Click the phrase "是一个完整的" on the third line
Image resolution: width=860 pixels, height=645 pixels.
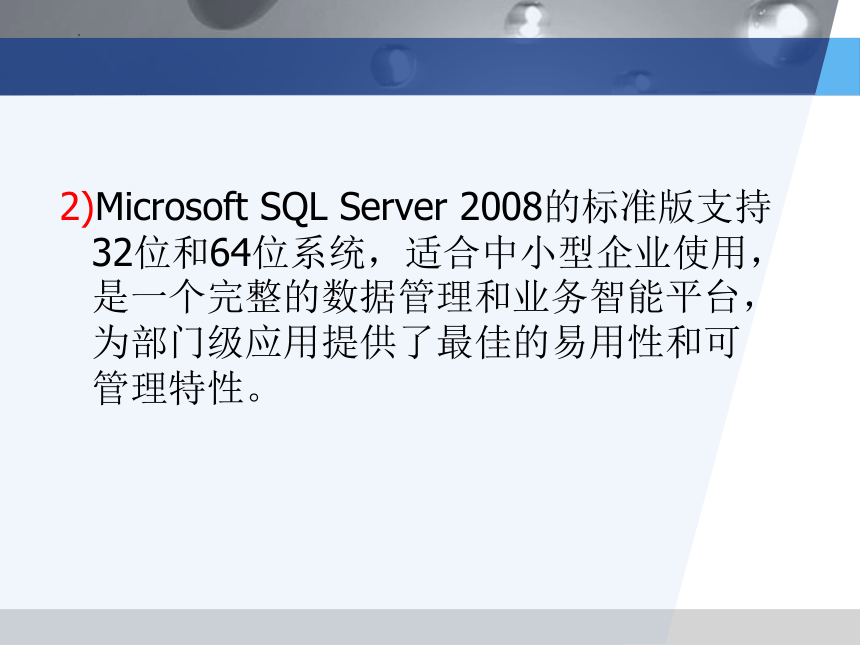pyautogui.click(x=206, y=298)
